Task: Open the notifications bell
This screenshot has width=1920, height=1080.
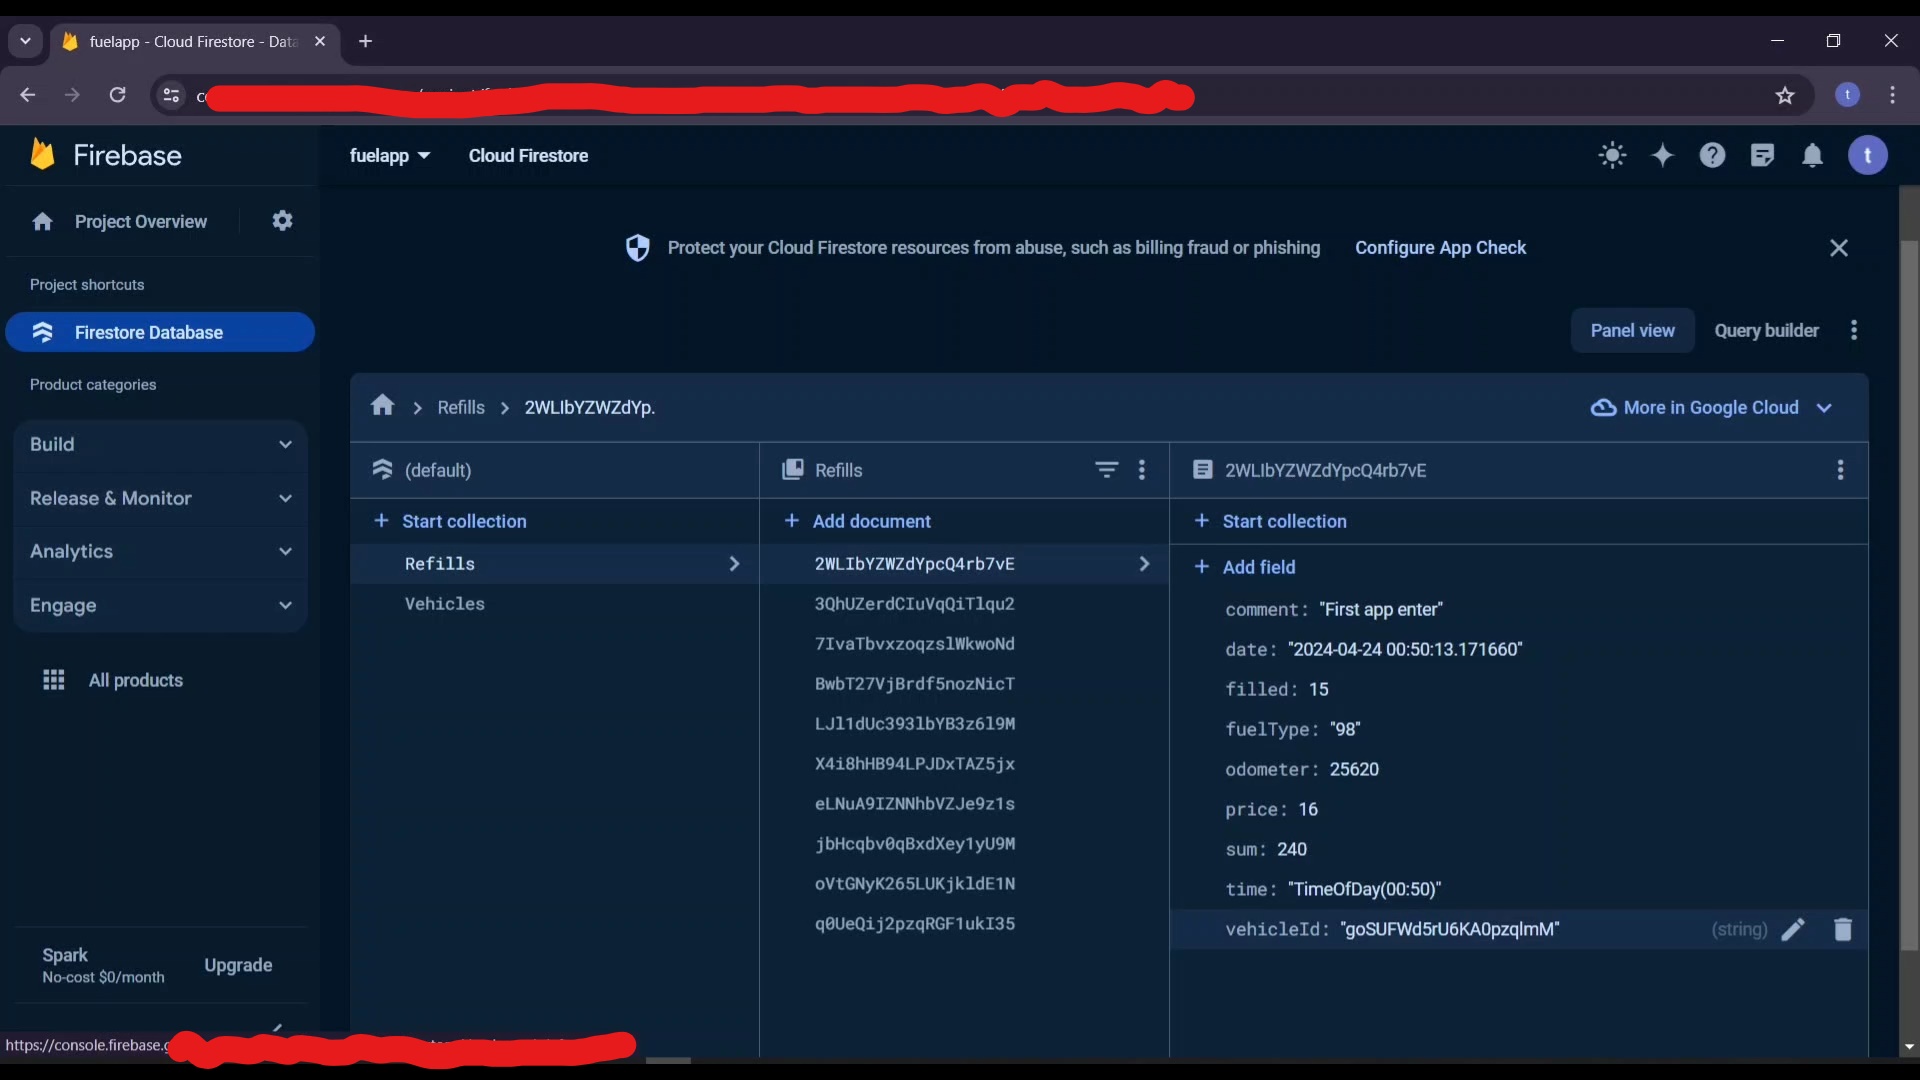Action: pos(1812,155)
